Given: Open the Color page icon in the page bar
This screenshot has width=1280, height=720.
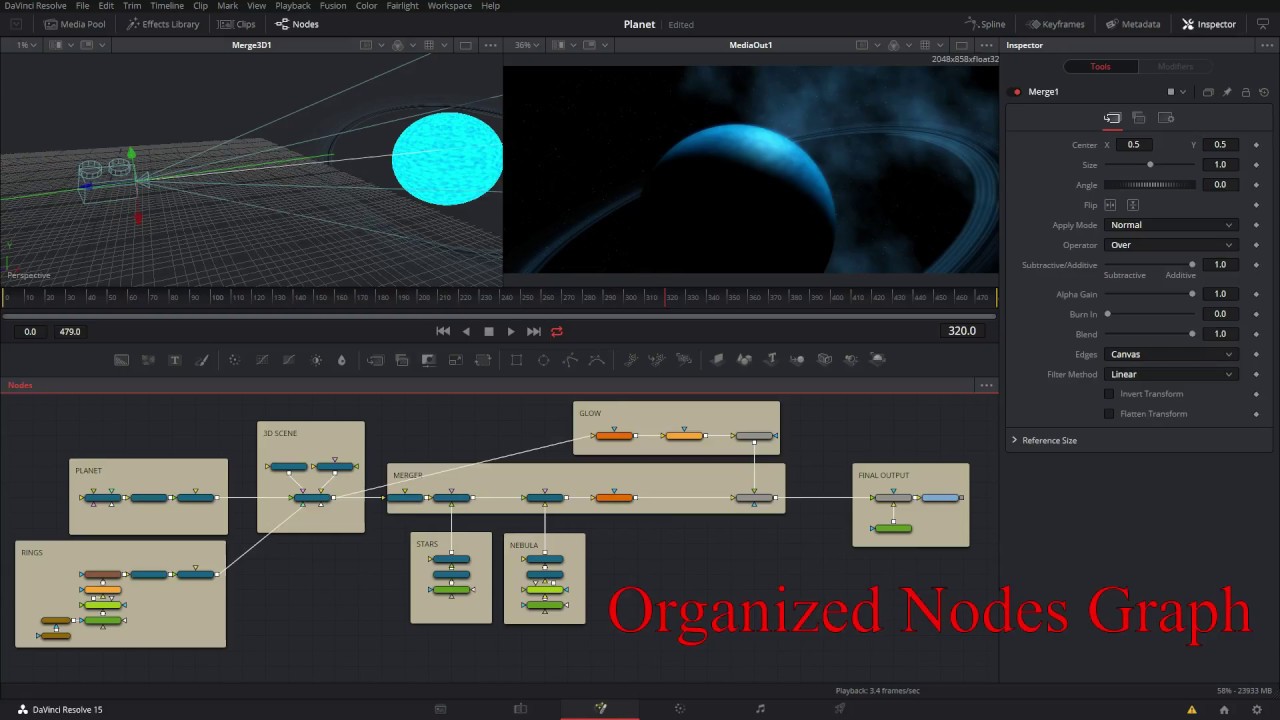Looking at the screenshot, I should (x=680, y=709).
